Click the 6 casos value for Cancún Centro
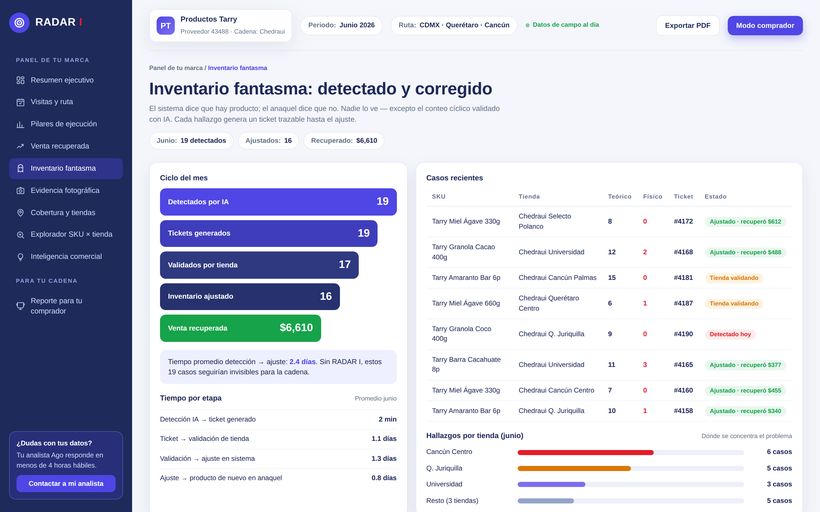Image resolution: width=820 pixels, height=512 pixels. (x=779, y=452)
